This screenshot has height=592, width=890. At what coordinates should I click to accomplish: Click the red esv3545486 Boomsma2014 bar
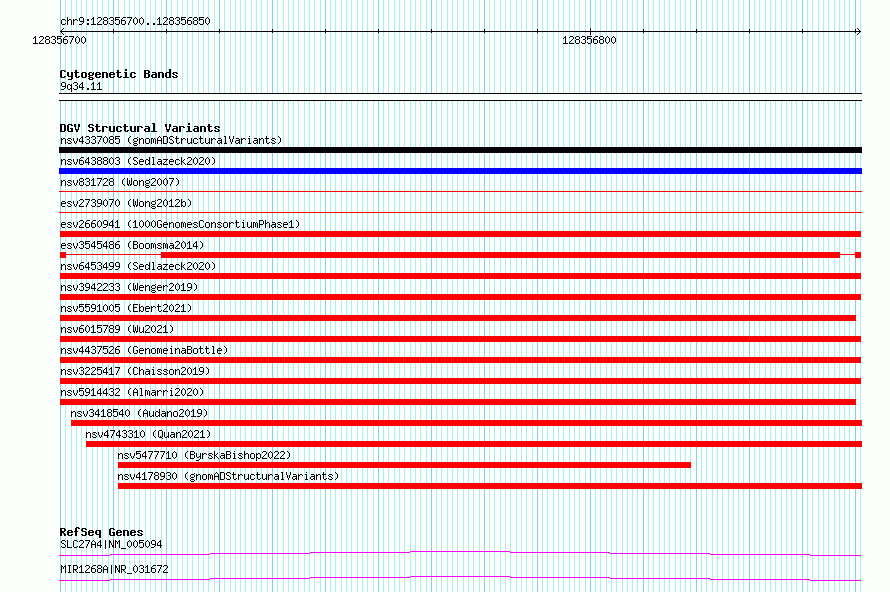pyautogui.click(x=460, y=255)
